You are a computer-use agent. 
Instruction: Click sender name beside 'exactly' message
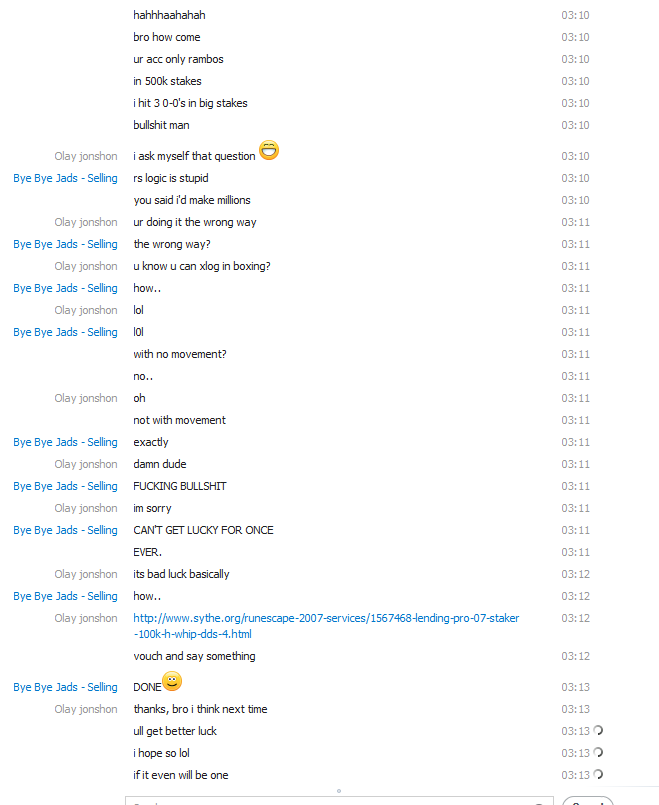(65, 442)
